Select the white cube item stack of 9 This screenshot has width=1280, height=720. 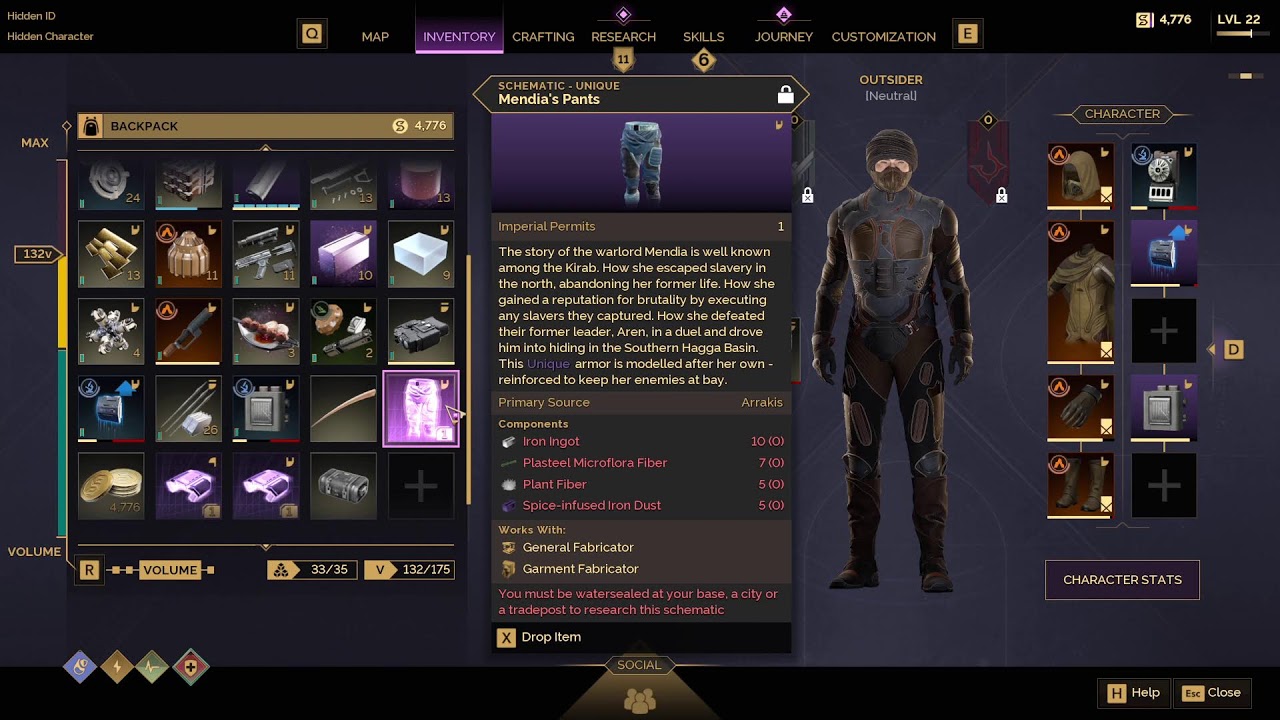[x=421, y=254]
